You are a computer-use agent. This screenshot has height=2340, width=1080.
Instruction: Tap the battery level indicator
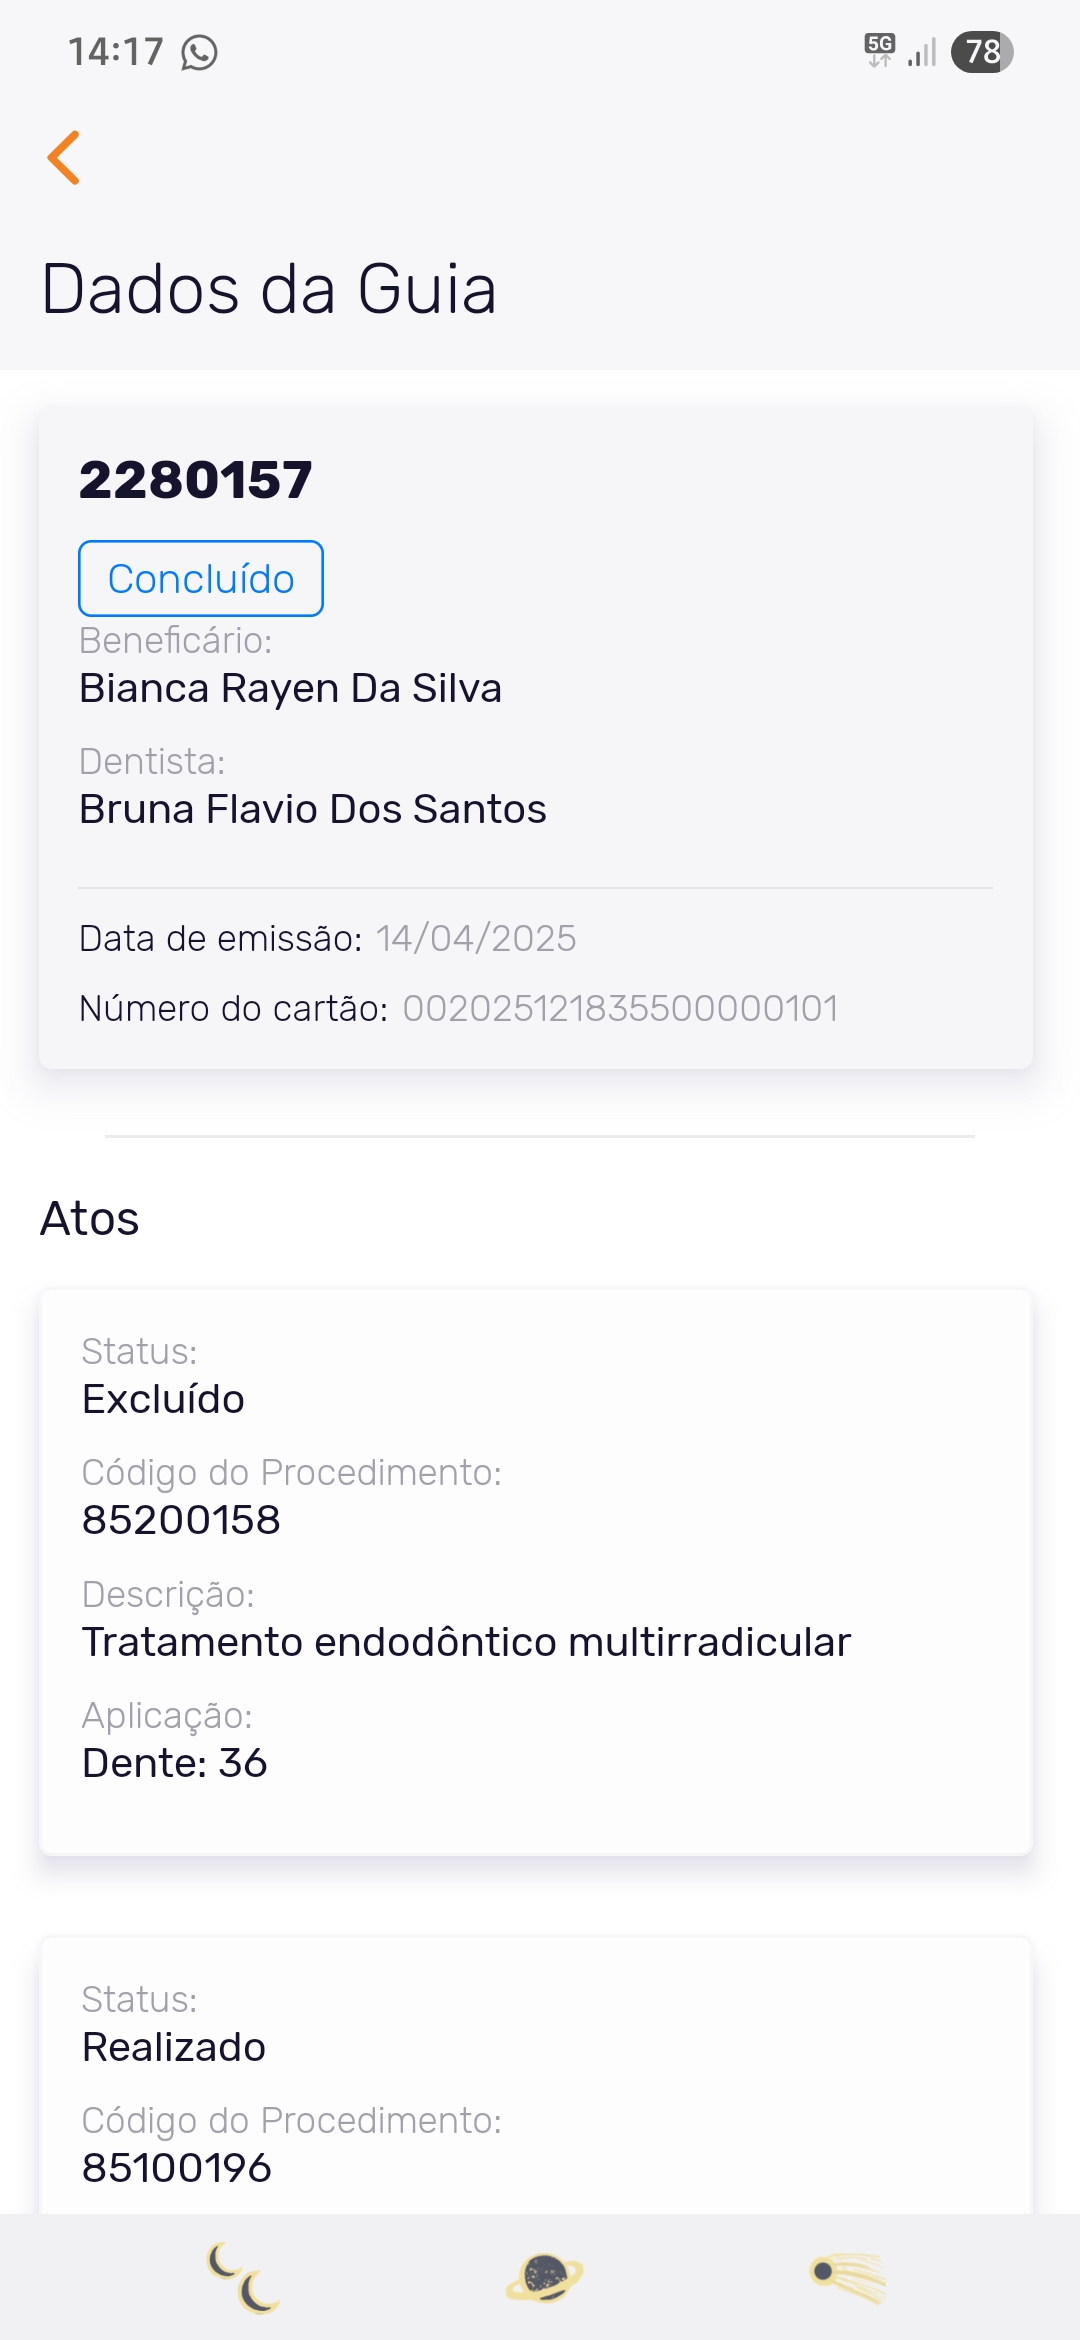[x=982, y=52]
